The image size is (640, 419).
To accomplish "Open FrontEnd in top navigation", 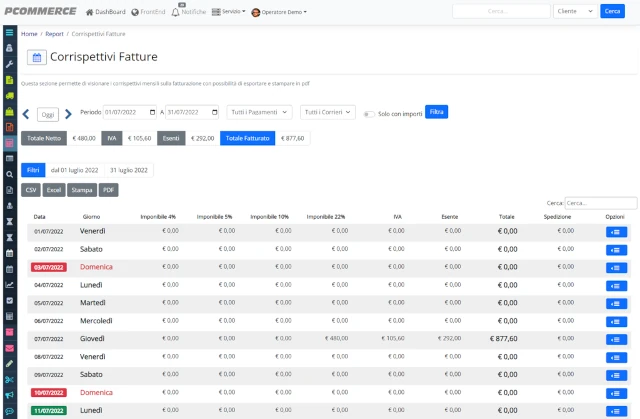I will pyautogui.click(x=148, y=12).
